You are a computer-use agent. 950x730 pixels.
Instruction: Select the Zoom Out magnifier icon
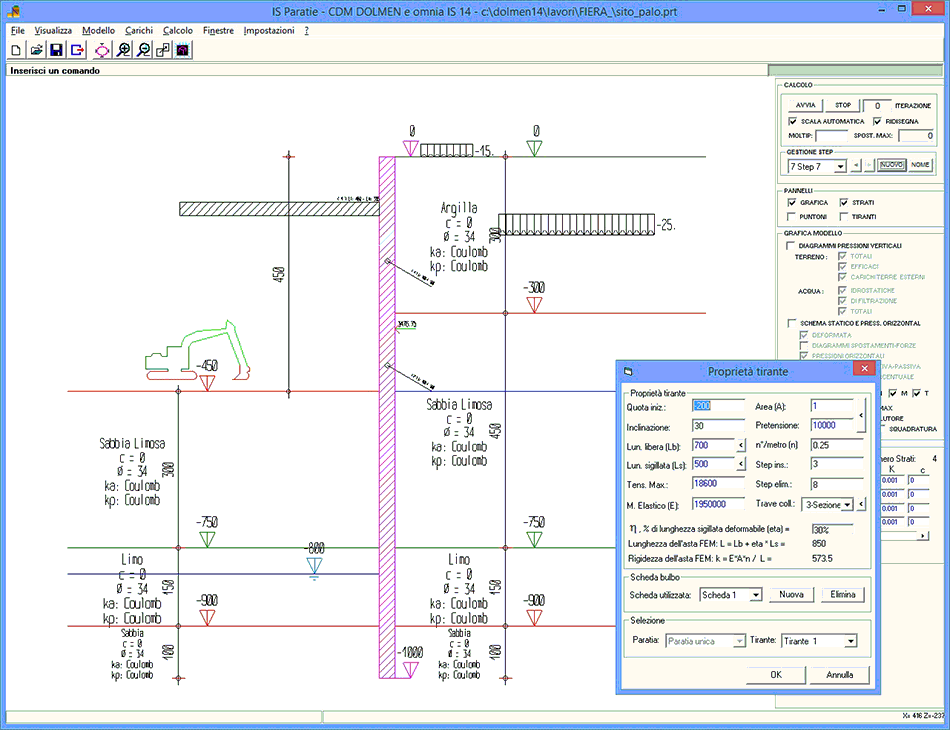click(143, 50)
